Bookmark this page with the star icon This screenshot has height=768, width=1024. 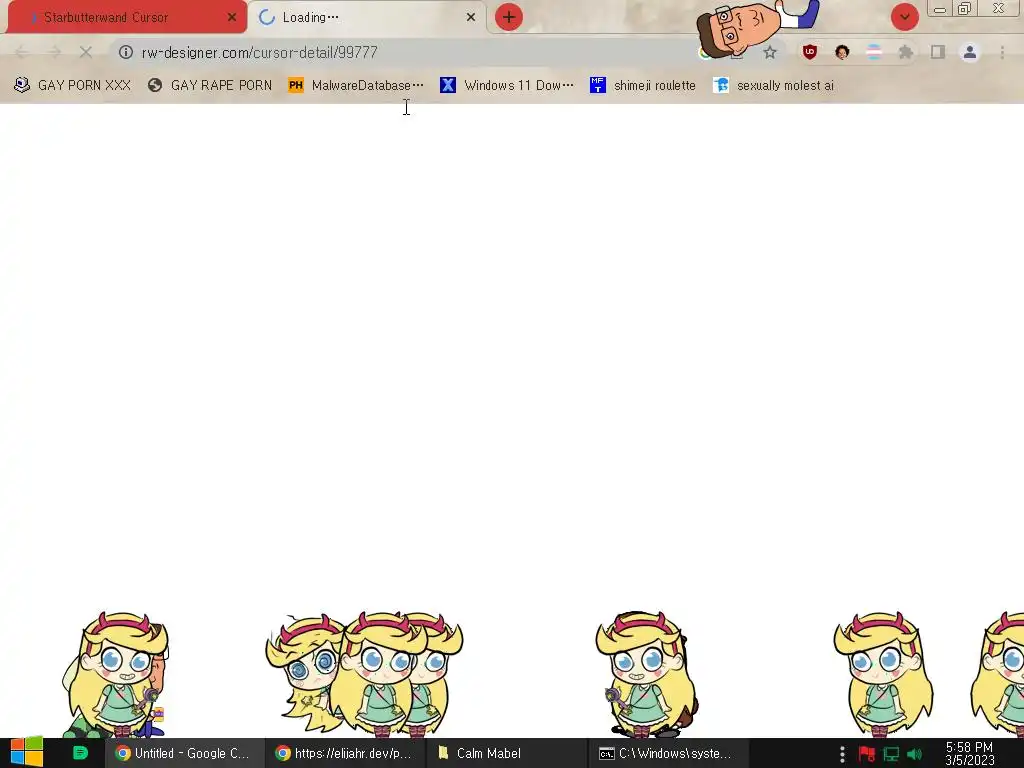tap(770, 52)
